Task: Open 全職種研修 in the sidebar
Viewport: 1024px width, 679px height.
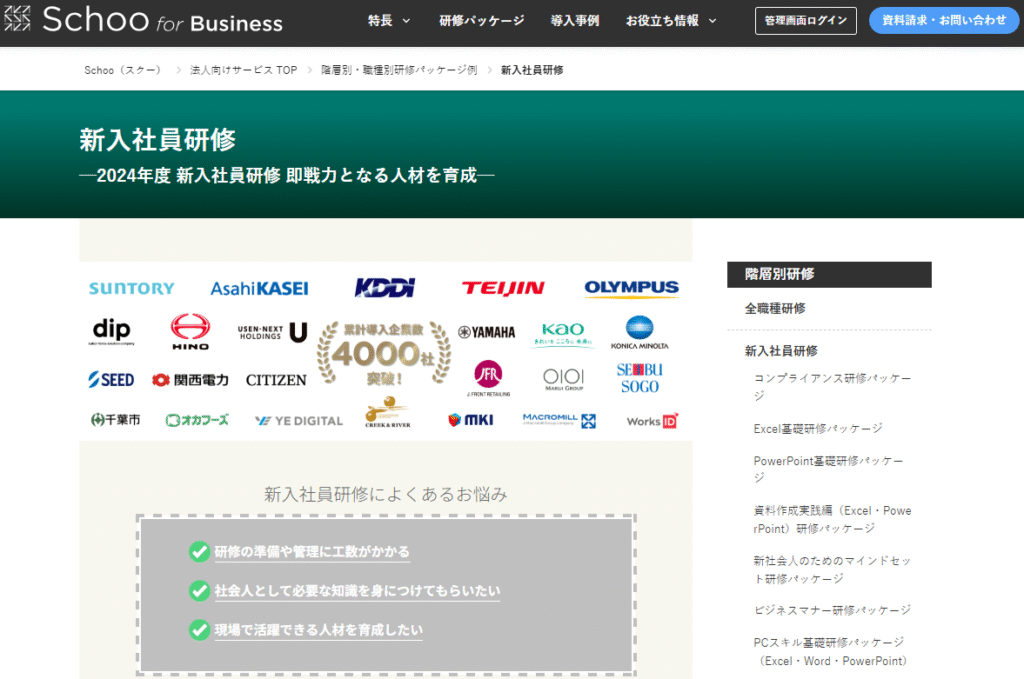Action: coord(775,308)
